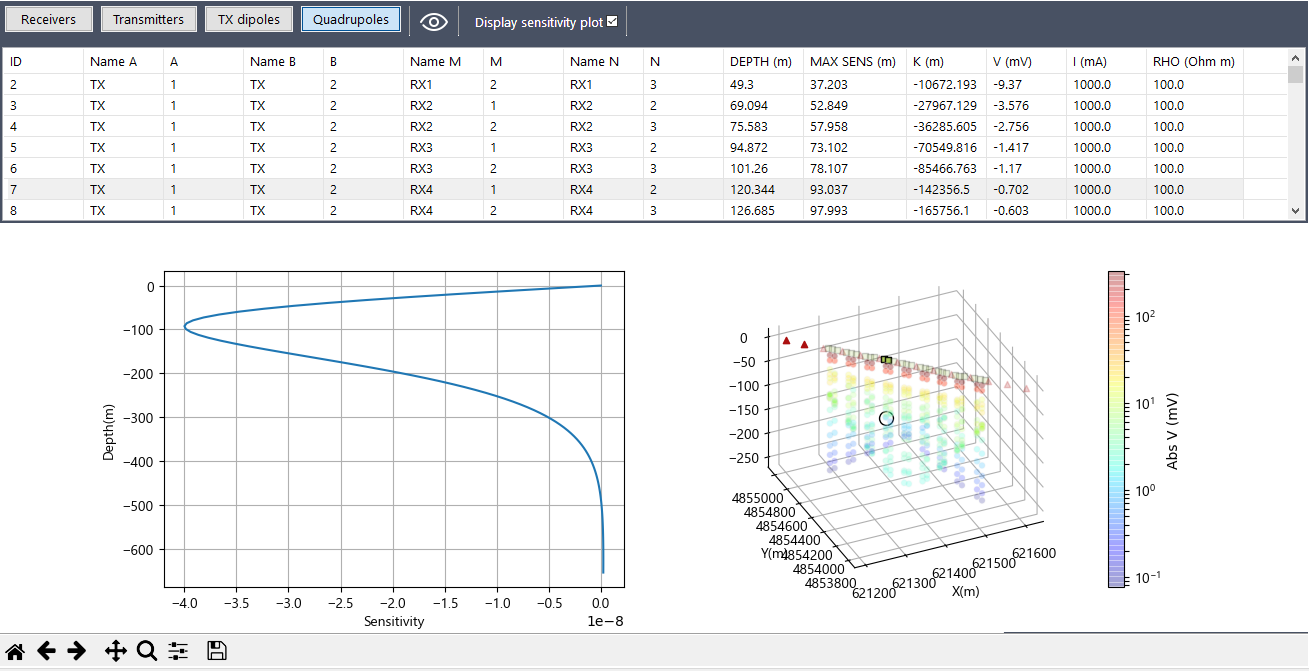Click table scrollbar up arrow
1309x671 pixels.
click(x=1296, y=56)
